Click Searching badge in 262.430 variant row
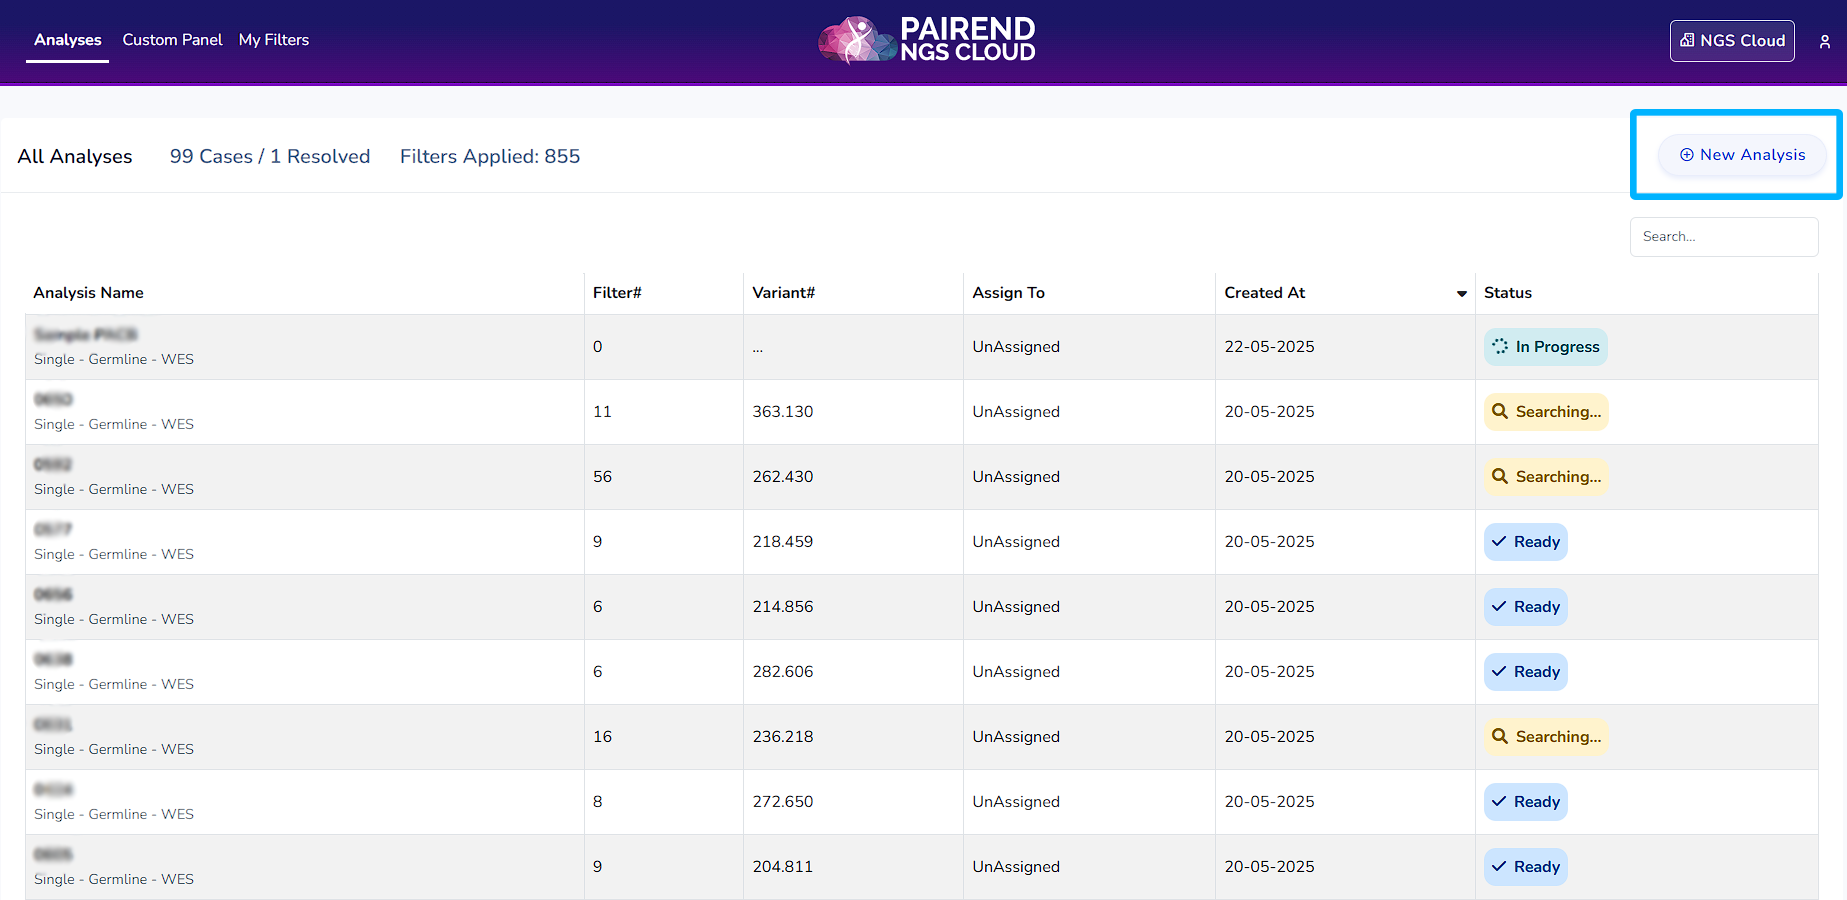Image resolution: width=1847 pixels, height=900 pixels. click(1546, 477)
